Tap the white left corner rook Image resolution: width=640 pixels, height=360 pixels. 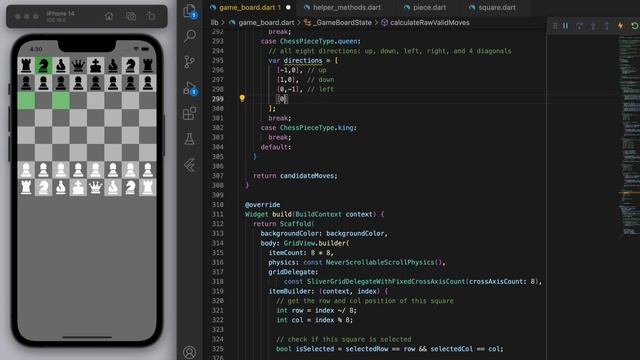[x=26, y=187]
